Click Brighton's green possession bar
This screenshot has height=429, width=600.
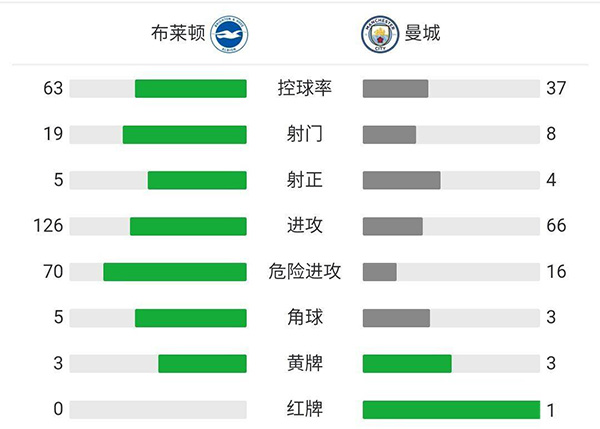pyautogui.click(x=190, y=88)
